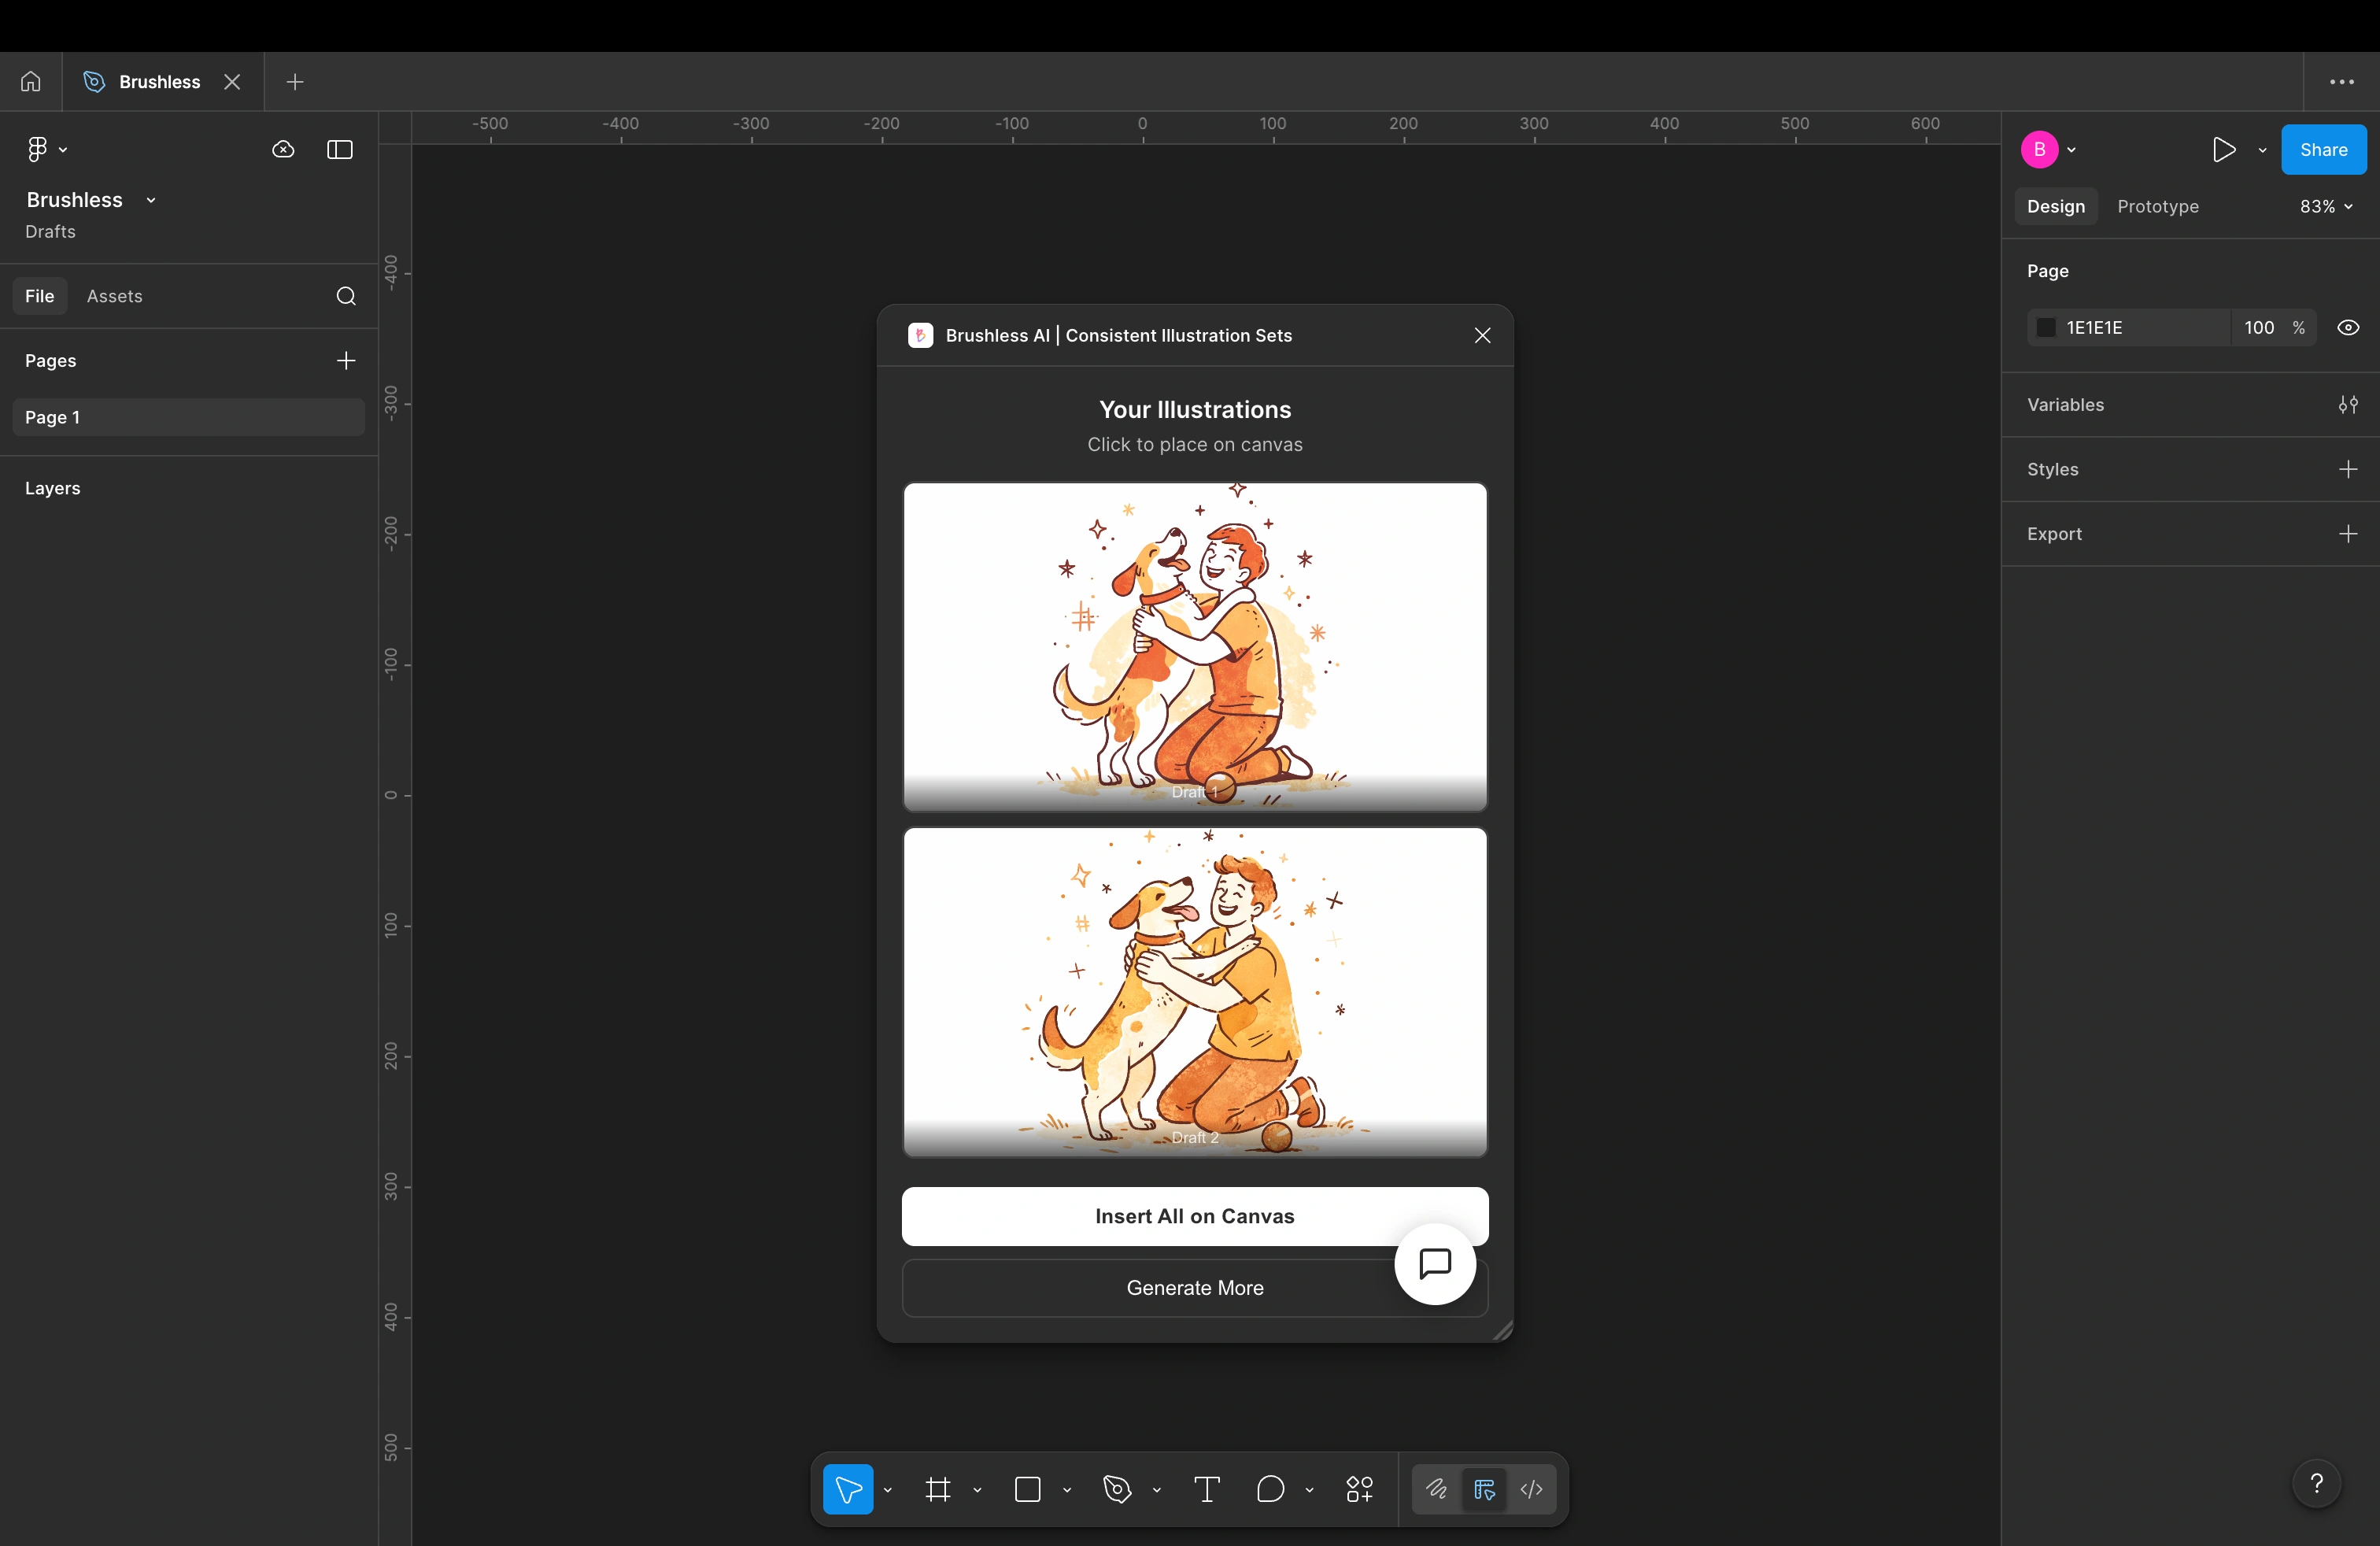The height and width of the screenshot is (1546, 2380).
Task: Open present options dropdown arrow
Action: 2262,150
